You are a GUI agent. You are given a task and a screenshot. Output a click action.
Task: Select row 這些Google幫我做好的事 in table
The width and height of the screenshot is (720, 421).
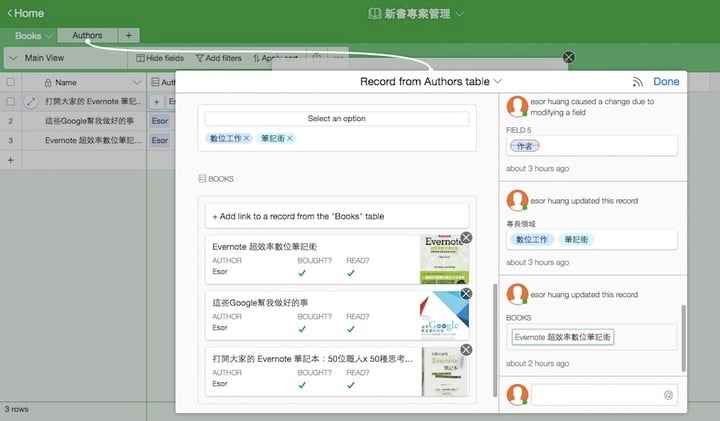[x=90, y=121]
